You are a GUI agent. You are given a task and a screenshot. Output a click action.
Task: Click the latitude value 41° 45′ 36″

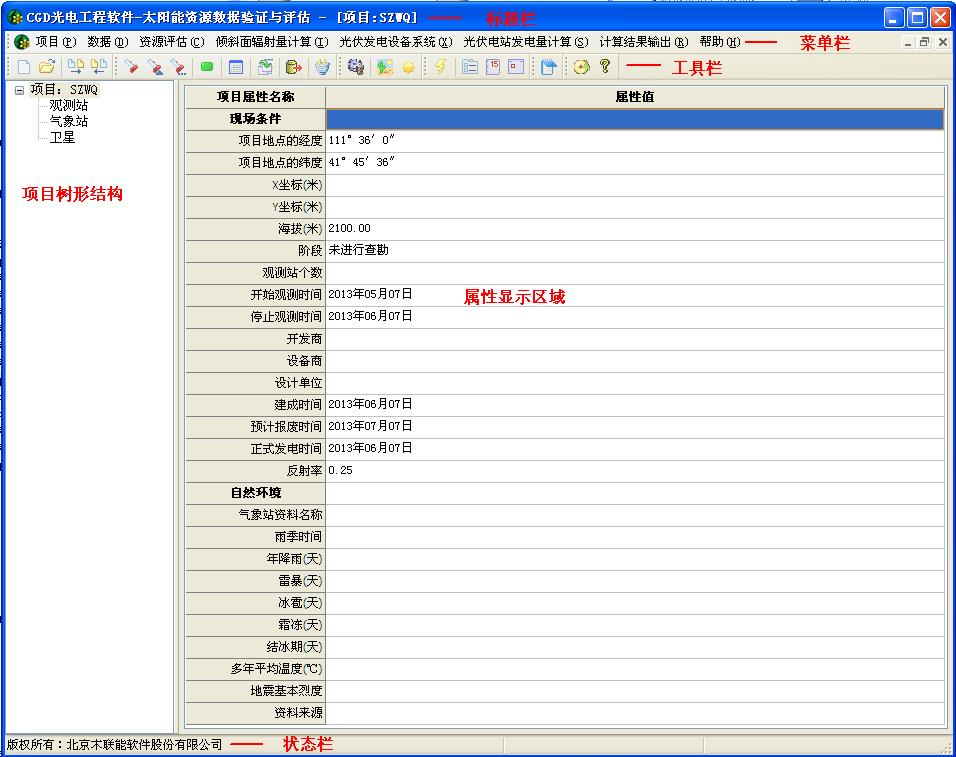(x=362, y=162)
